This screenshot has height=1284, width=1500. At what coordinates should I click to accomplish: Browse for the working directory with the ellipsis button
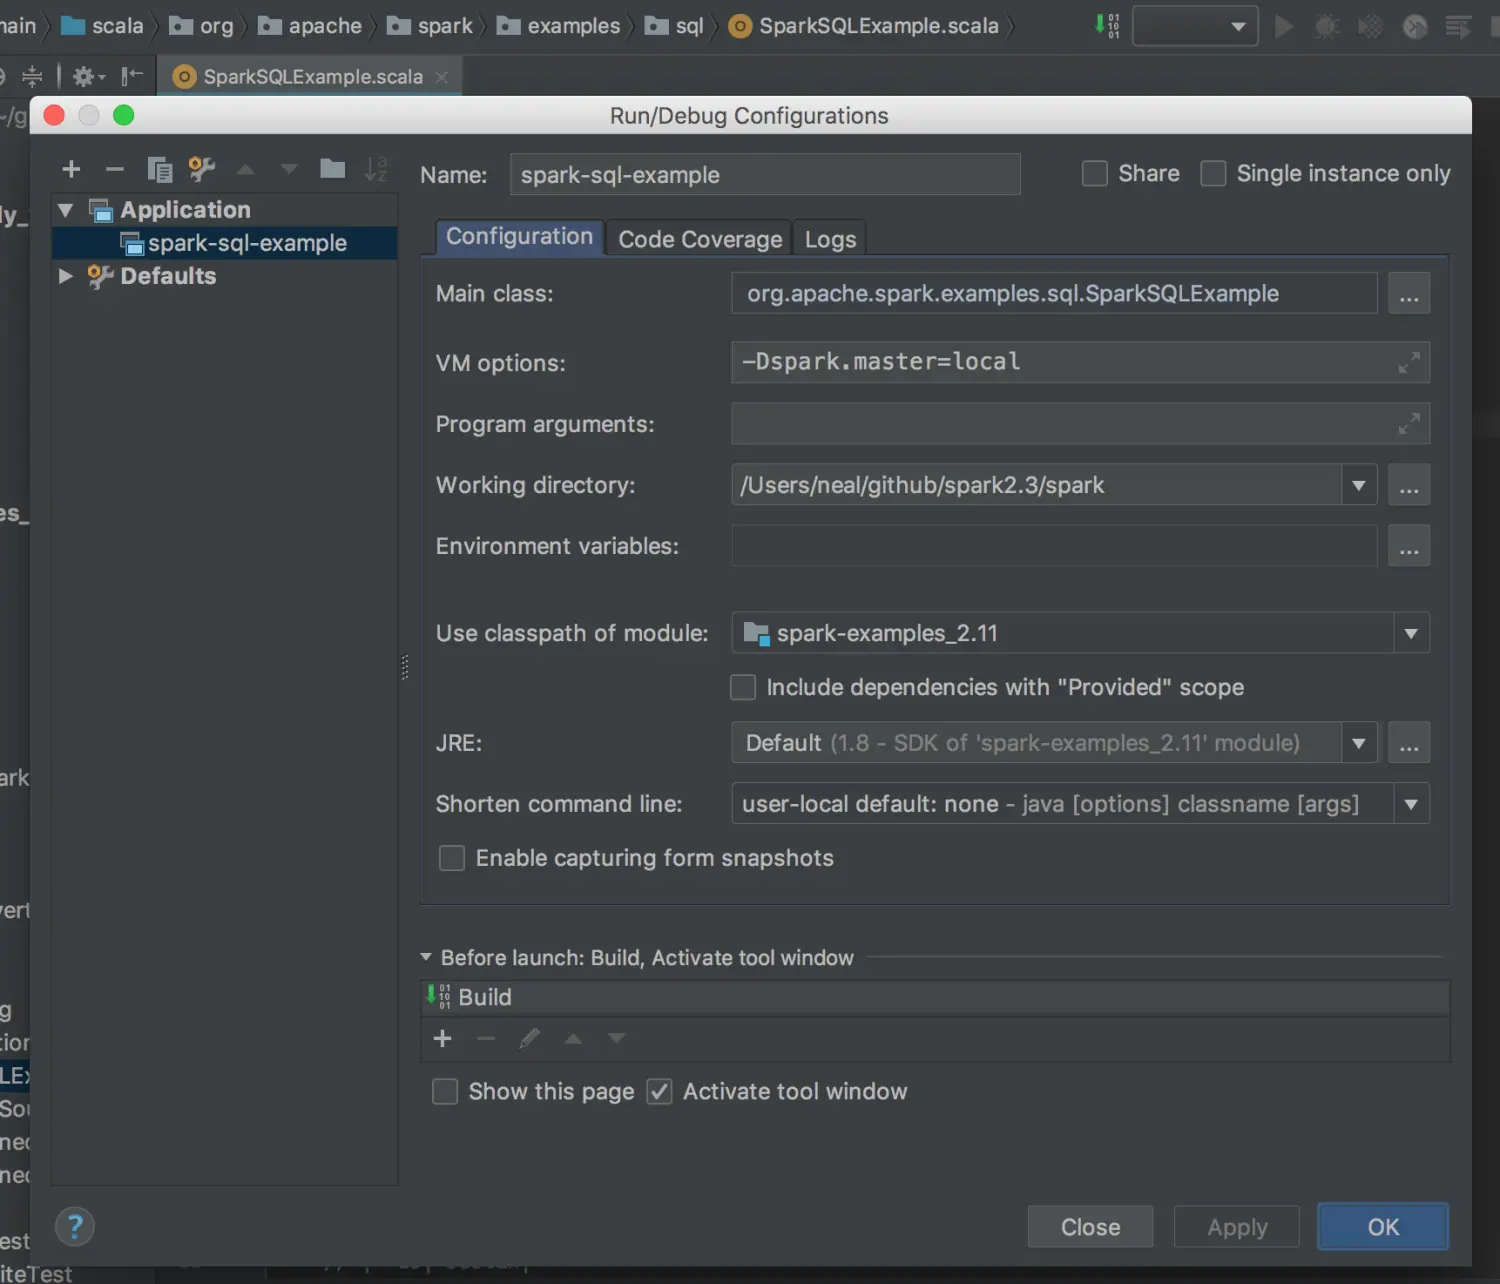pos(1408,485)
